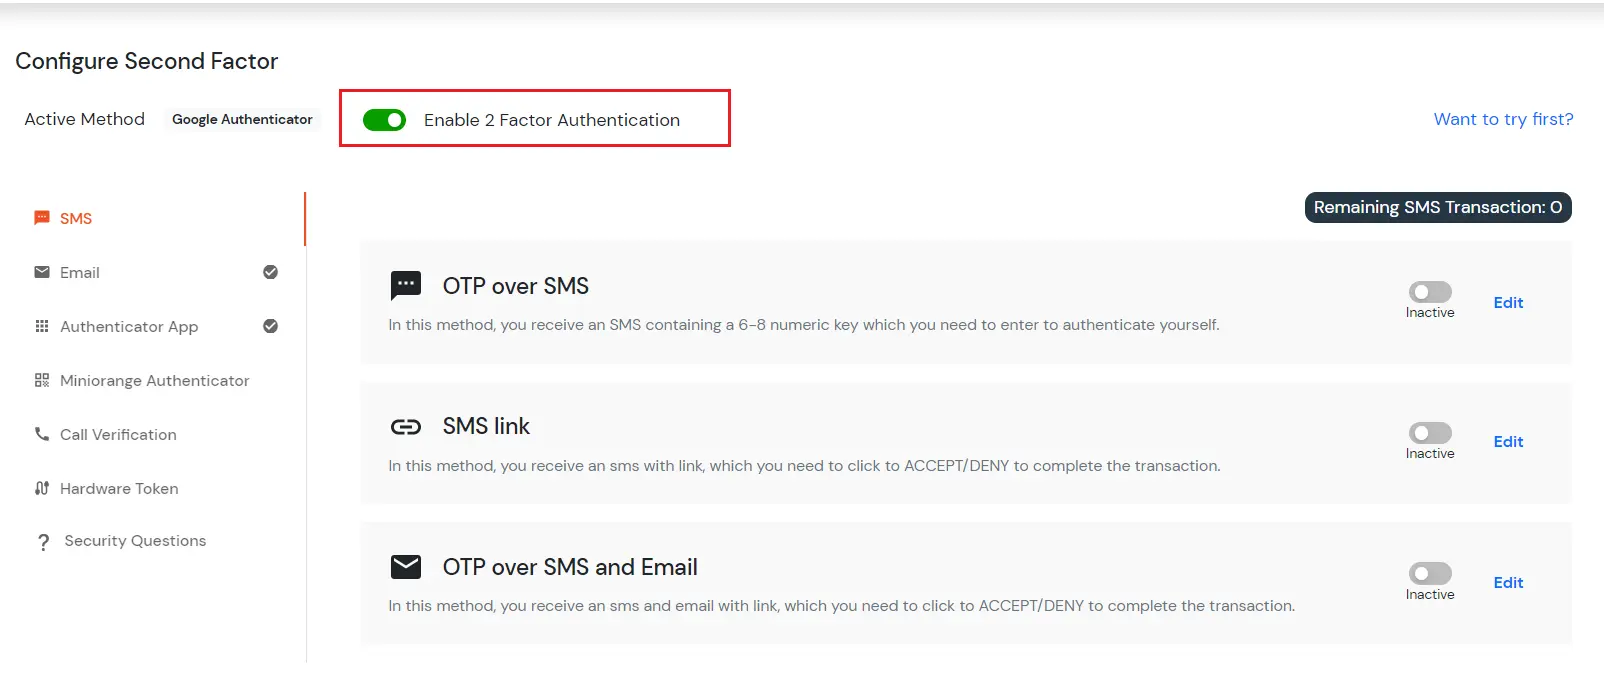Turn on the SMS link toggle

coord(1429,434)
